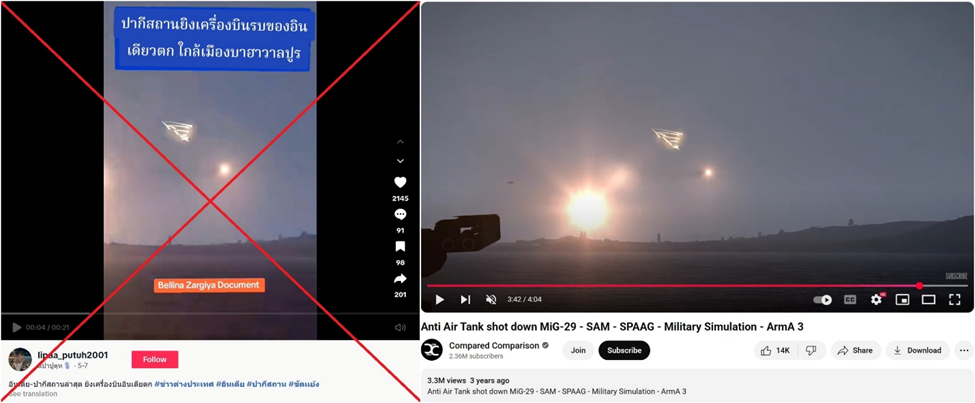Open more actions three-dot menu
This screenshot has height=403, width=975.
point(964,351)
